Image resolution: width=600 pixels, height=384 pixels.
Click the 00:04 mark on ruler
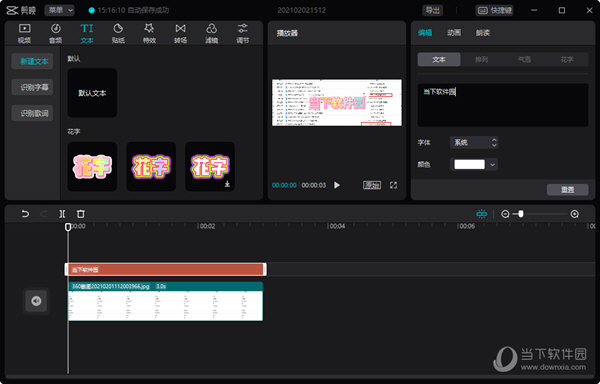pyautogui.click(x=336, y=226)
